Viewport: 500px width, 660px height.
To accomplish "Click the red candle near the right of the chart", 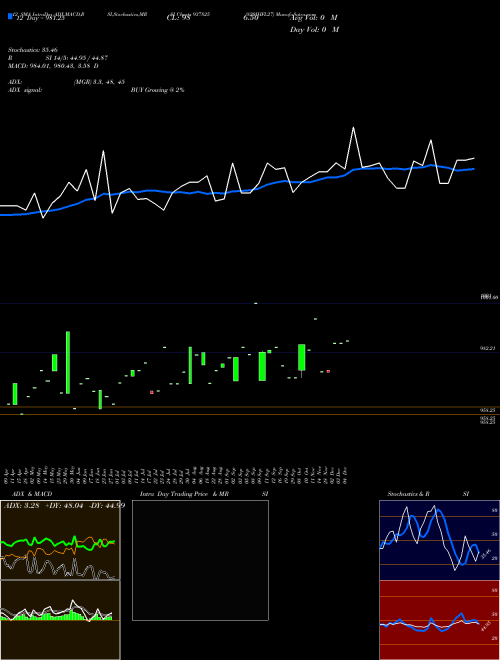I will [x=328, y=371].
